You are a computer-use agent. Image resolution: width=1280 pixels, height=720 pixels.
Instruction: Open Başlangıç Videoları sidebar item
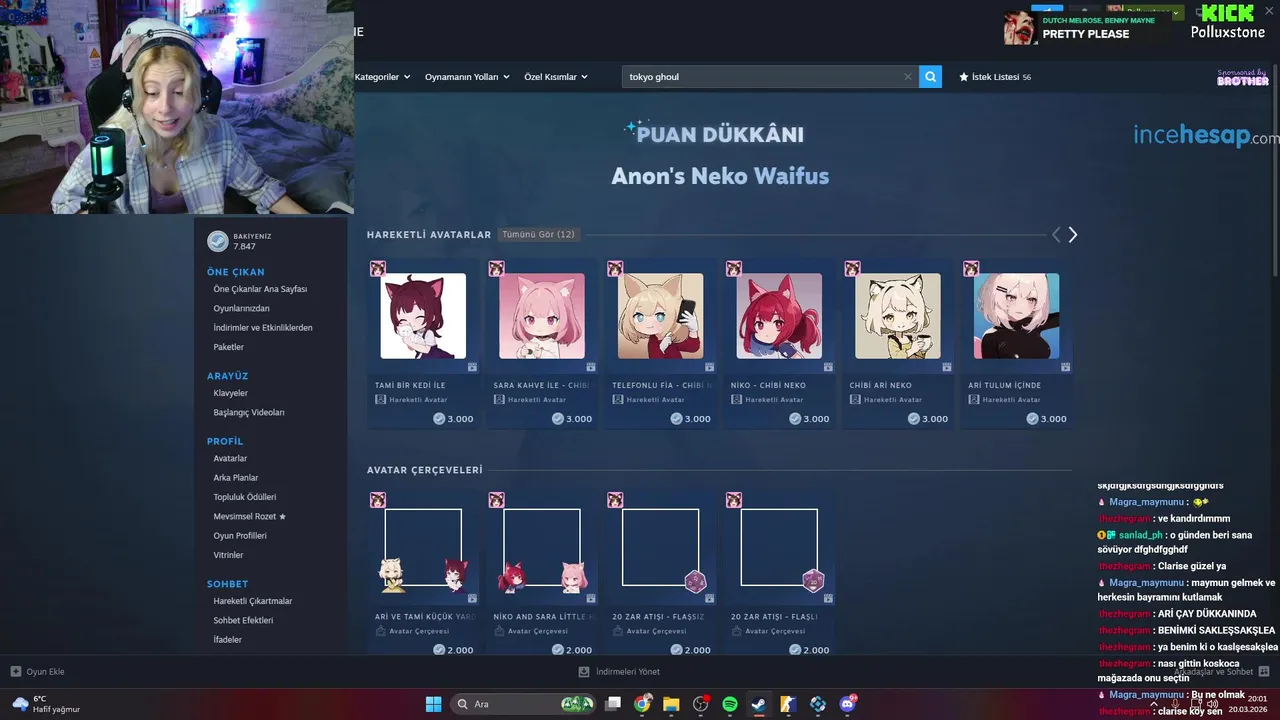(x=249, y=412)
